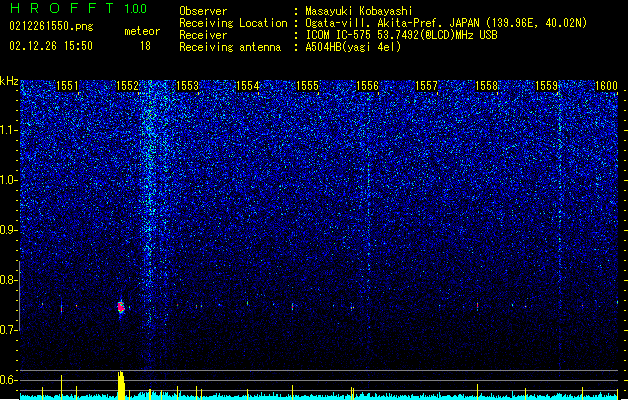The width and height of the screenshot is (629, 400).
Task: Click the 'meteor' label
Action: point(142,31)
